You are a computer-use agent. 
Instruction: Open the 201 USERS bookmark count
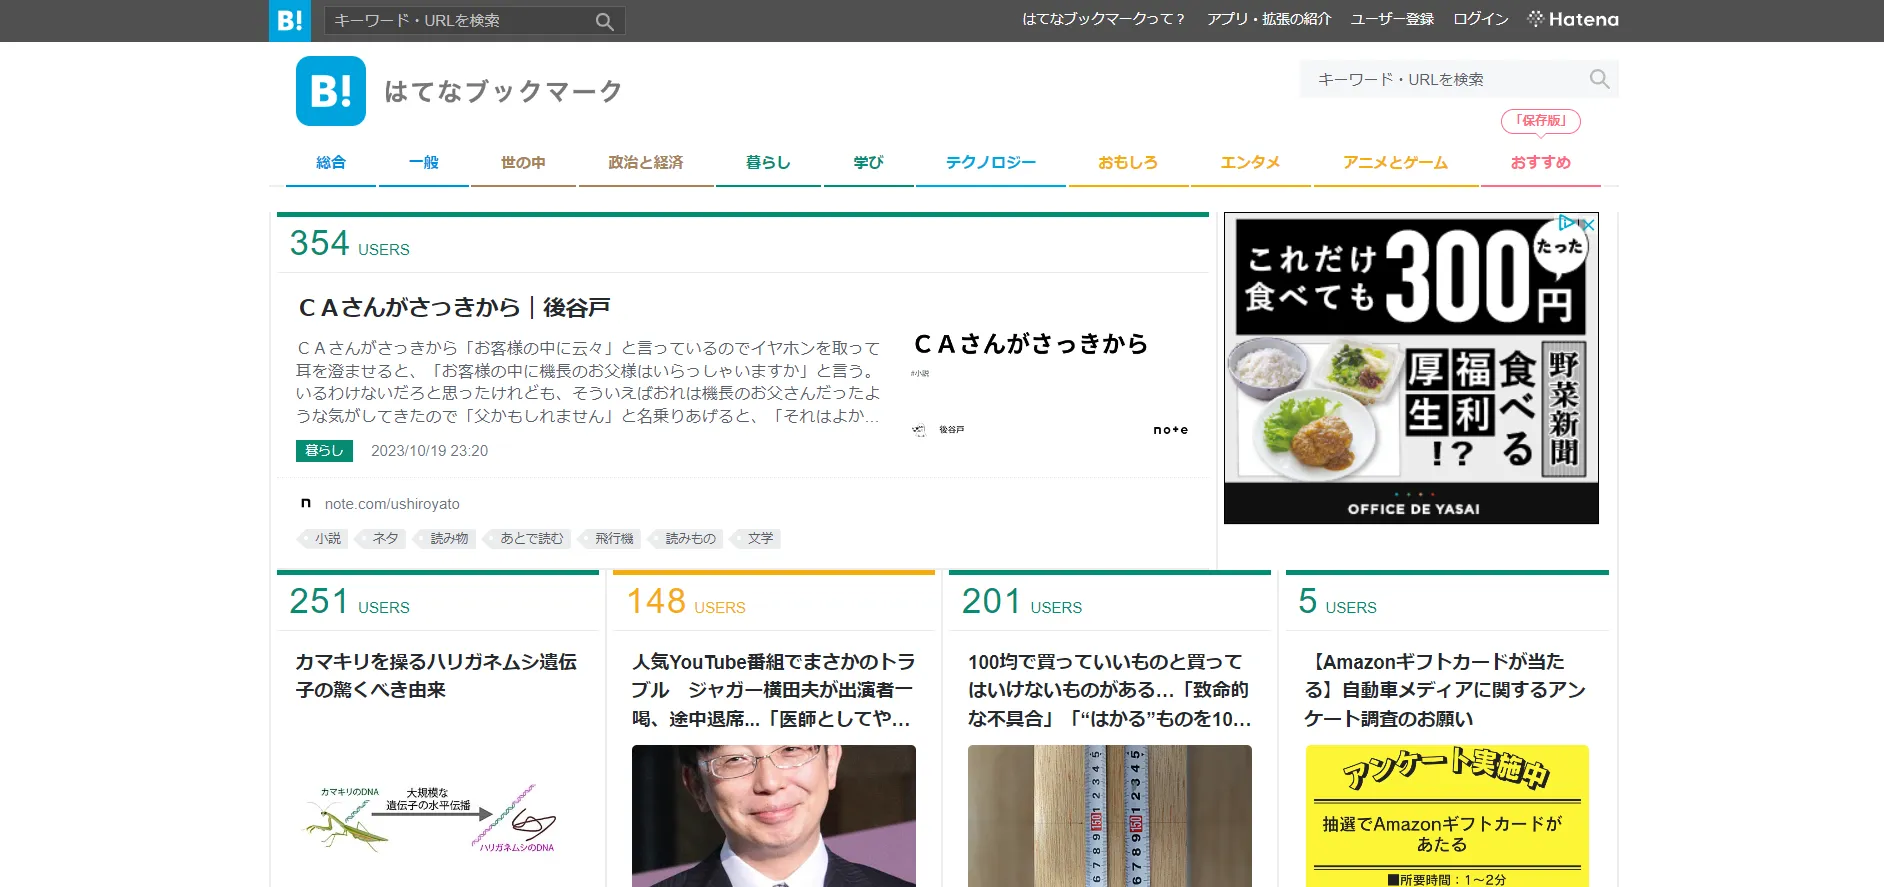[1022, 601]
